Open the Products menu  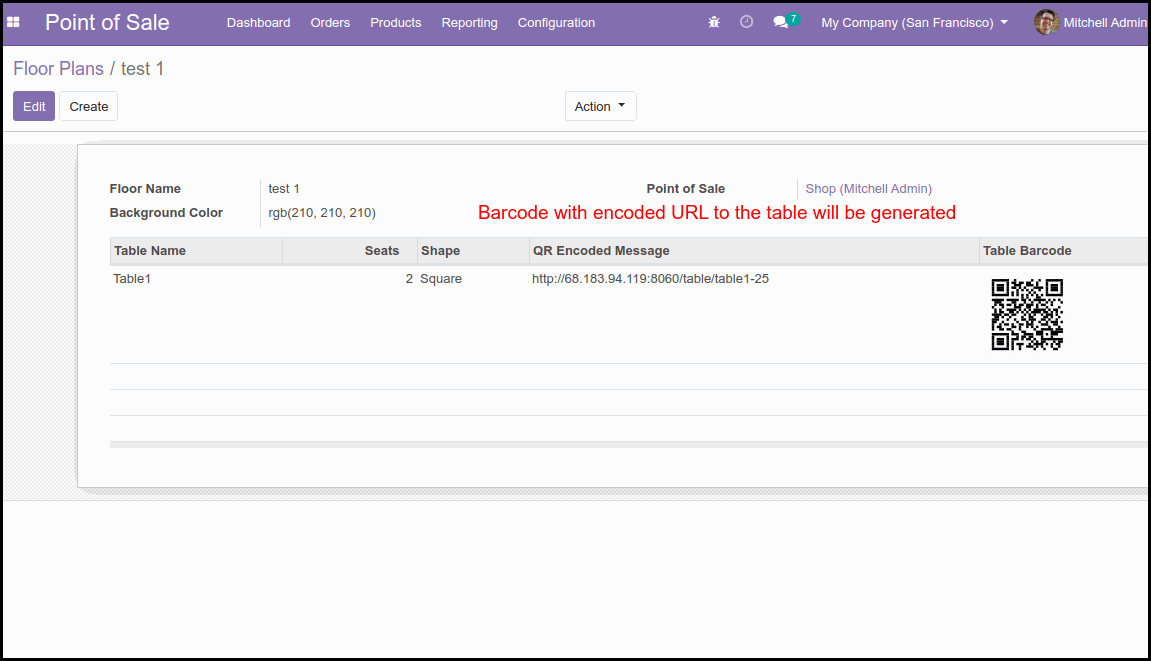pyautogui.click(x=396, y=23)
